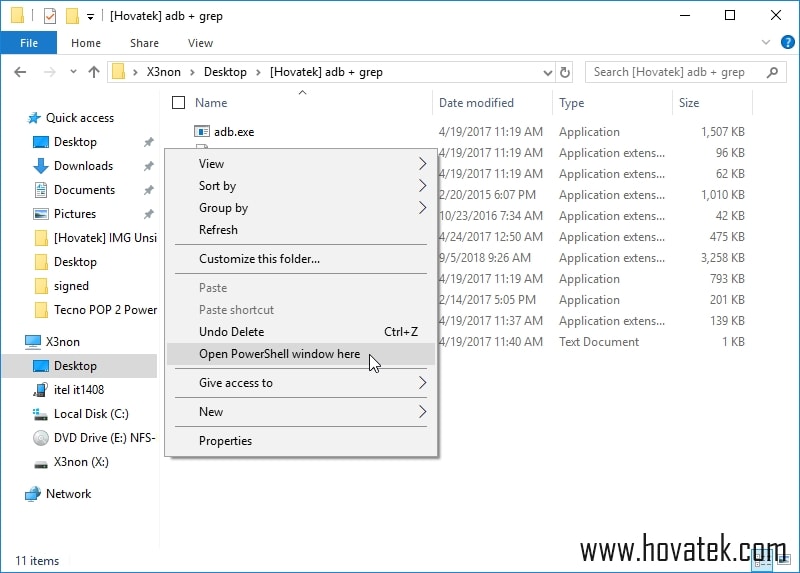Select X3non computer in navigation pane
Viewport: 800px width, 573px height.
click(63, 342)
